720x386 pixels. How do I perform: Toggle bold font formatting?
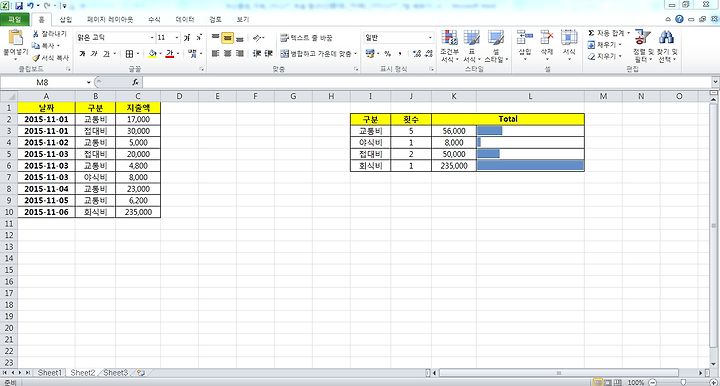point(82,54)
